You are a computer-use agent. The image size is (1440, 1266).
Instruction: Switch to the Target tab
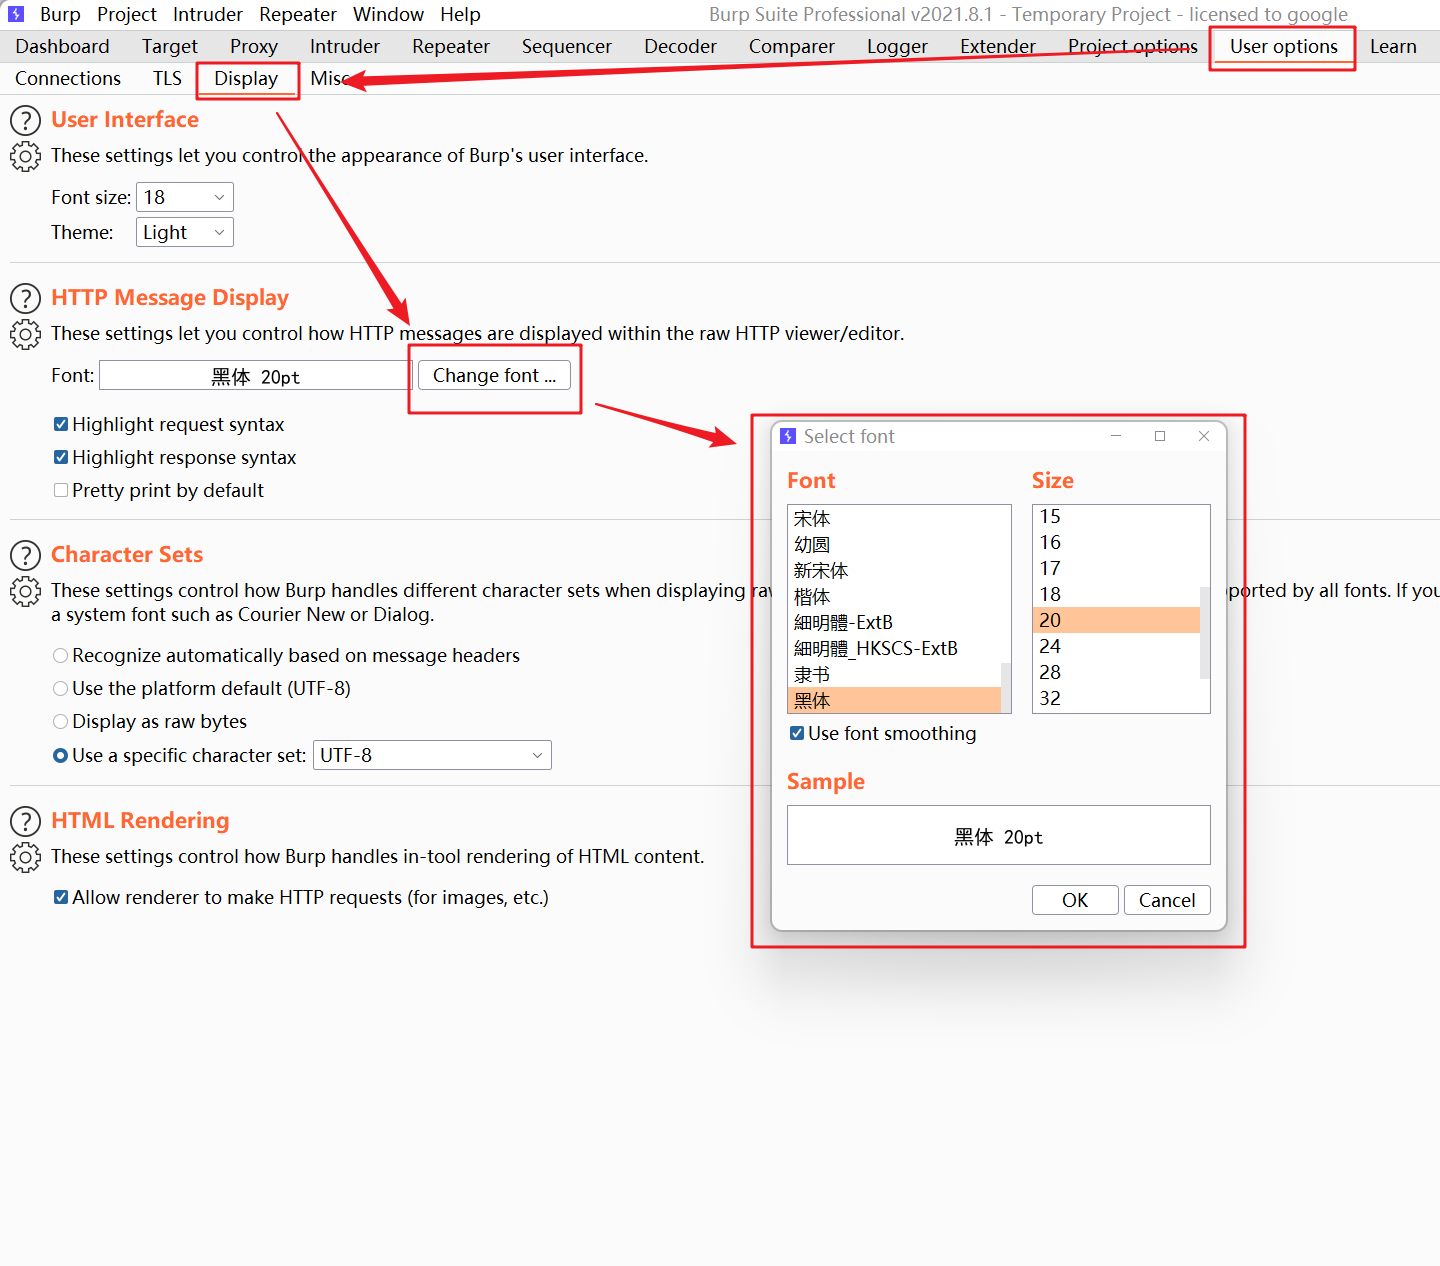pos(170,46)
